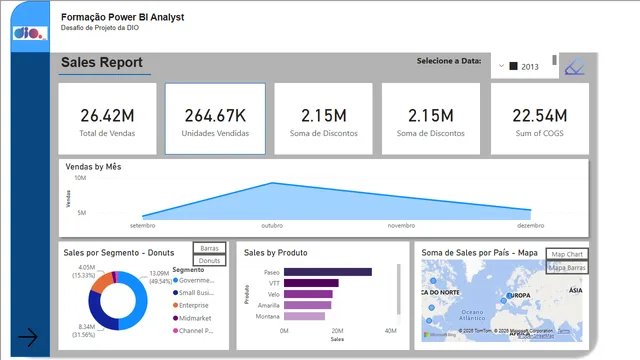Select the Map Chart button
640x360 pixels.
tap(567, 254)
